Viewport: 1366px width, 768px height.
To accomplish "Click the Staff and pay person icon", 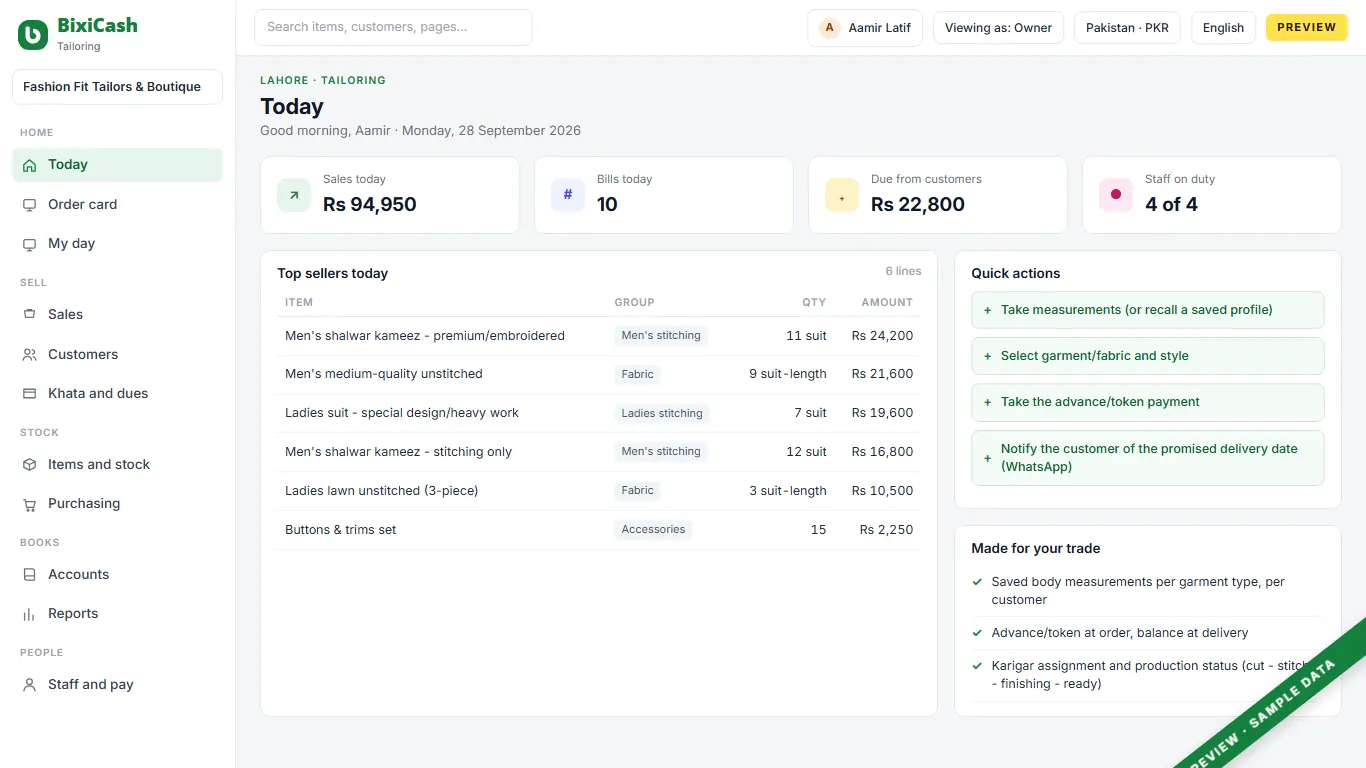I will pyautogui.click(x=29, y=685).
